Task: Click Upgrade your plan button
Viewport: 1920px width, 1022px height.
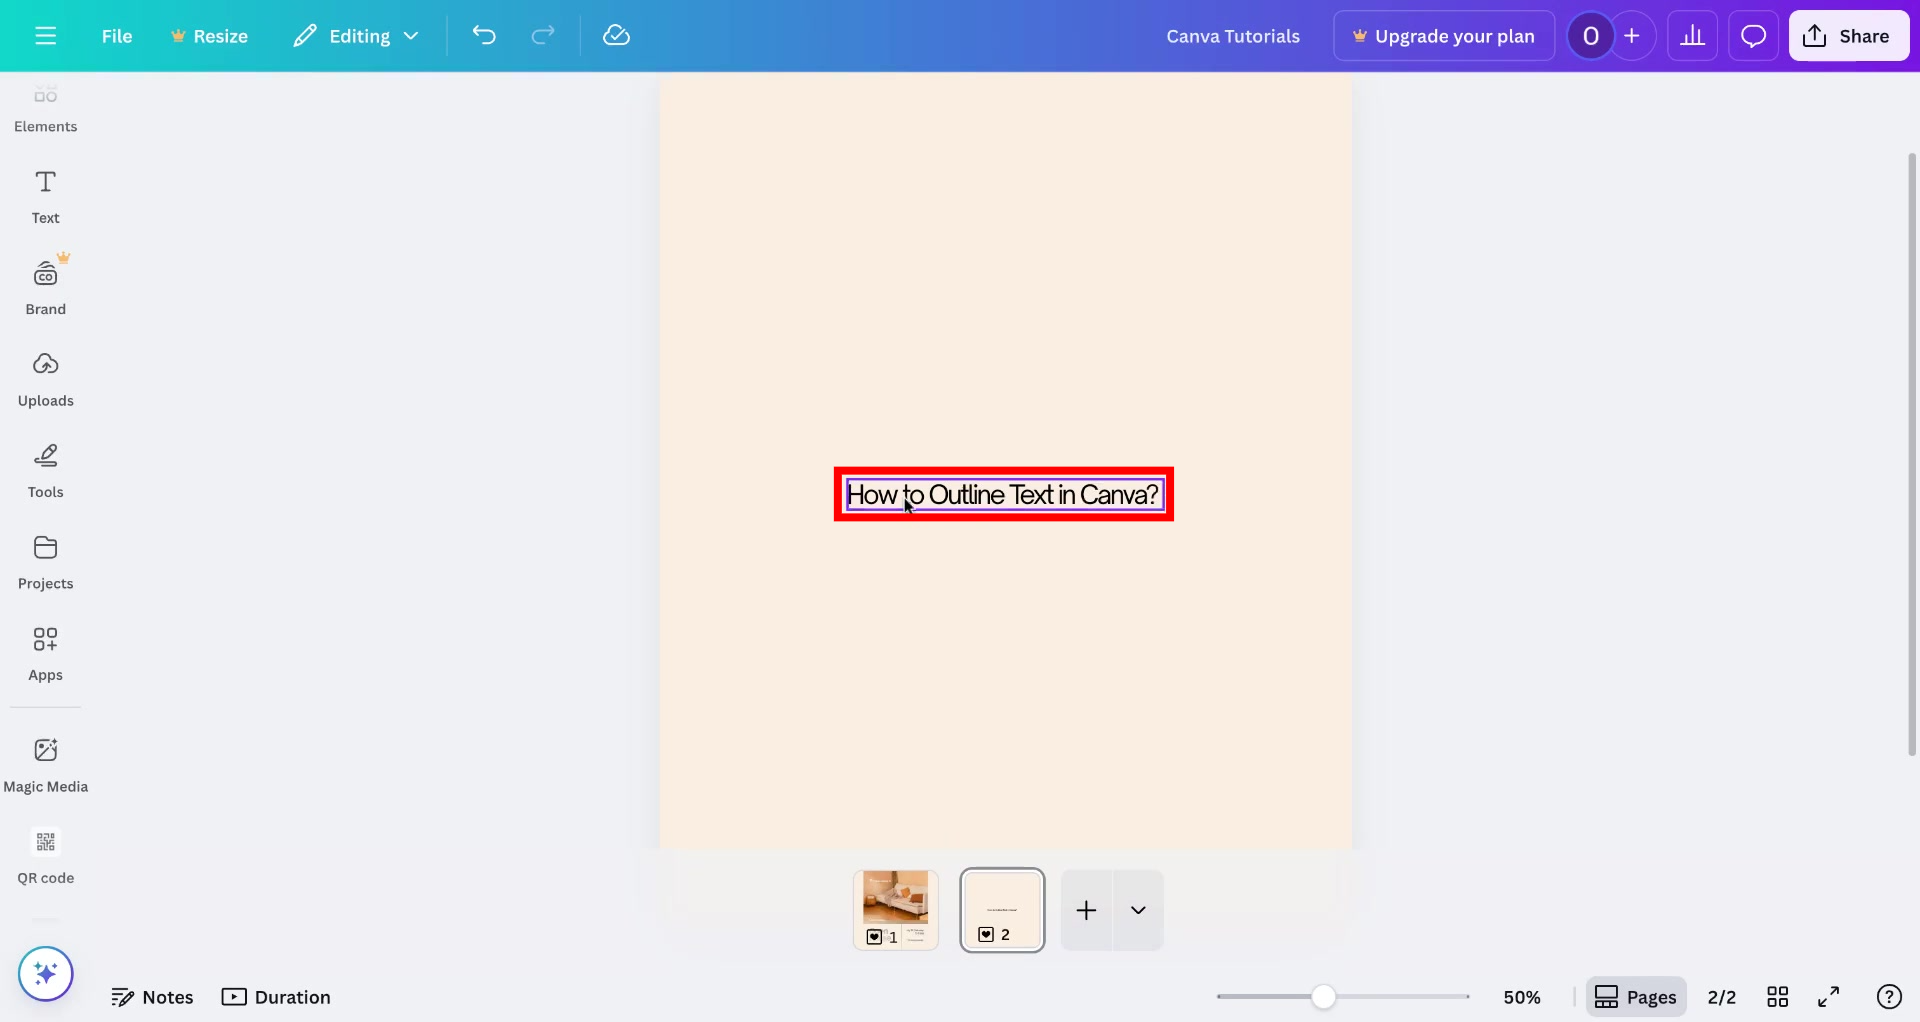Action: pos(1443,36)
